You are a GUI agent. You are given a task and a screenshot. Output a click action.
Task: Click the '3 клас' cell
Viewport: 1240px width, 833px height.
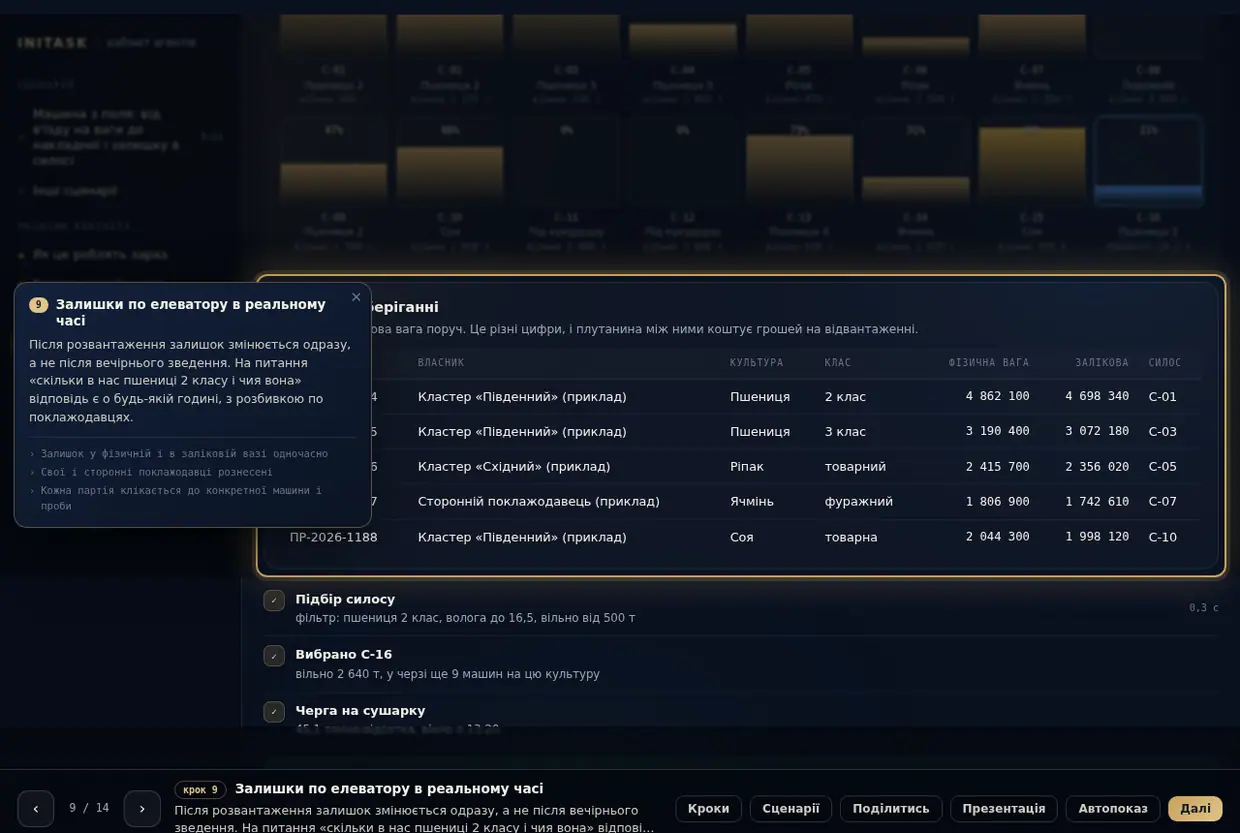(845, 432)
